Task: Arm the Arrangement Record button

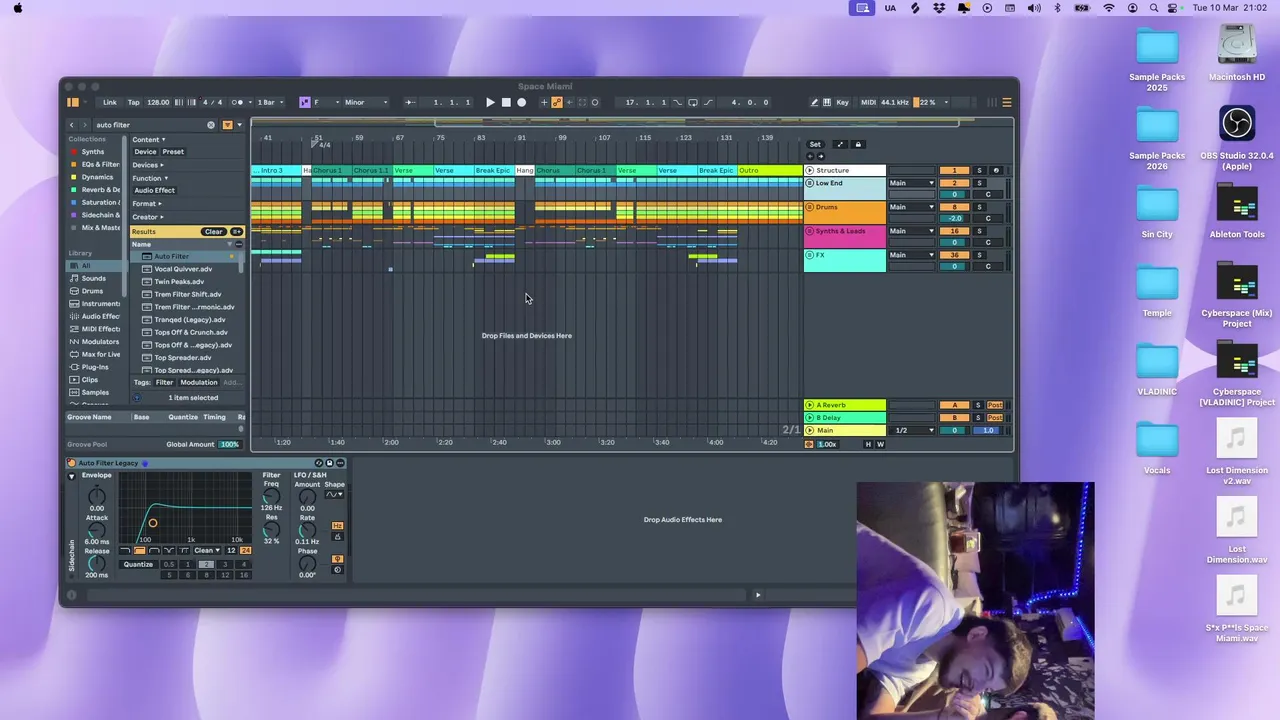Action: point(521,102)
